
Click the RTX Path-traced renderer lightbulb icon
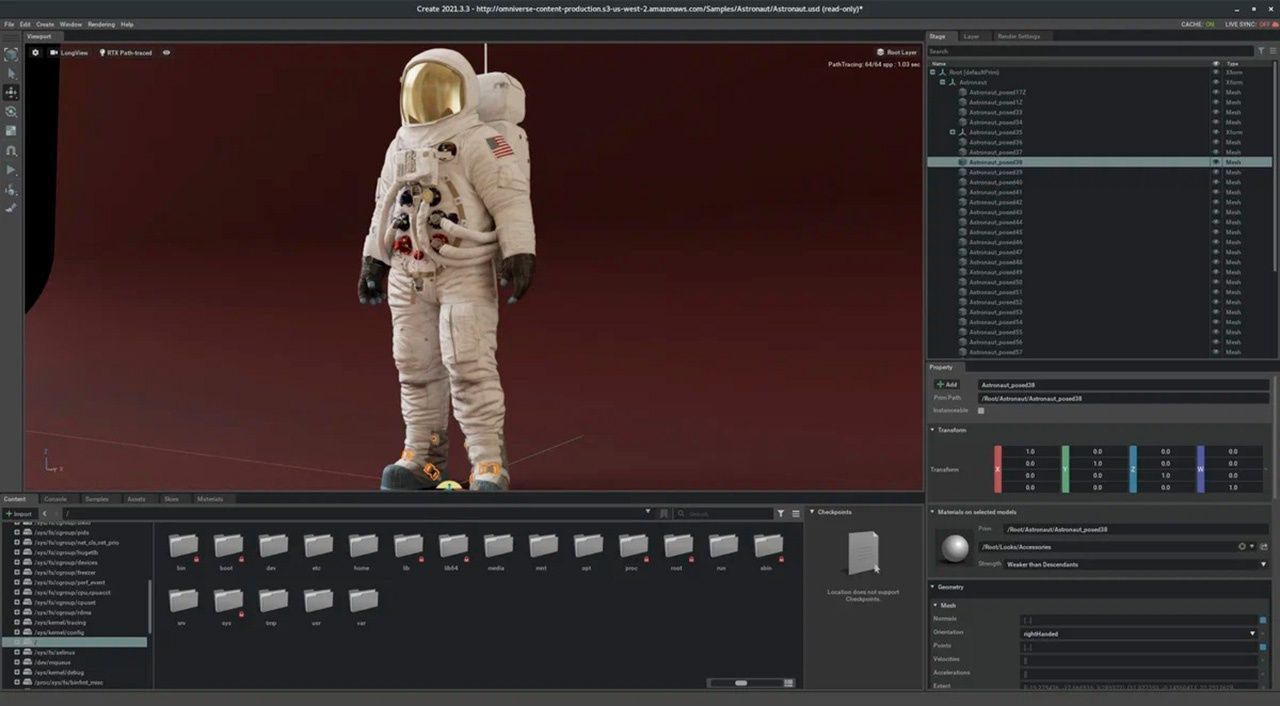(102, 52)
